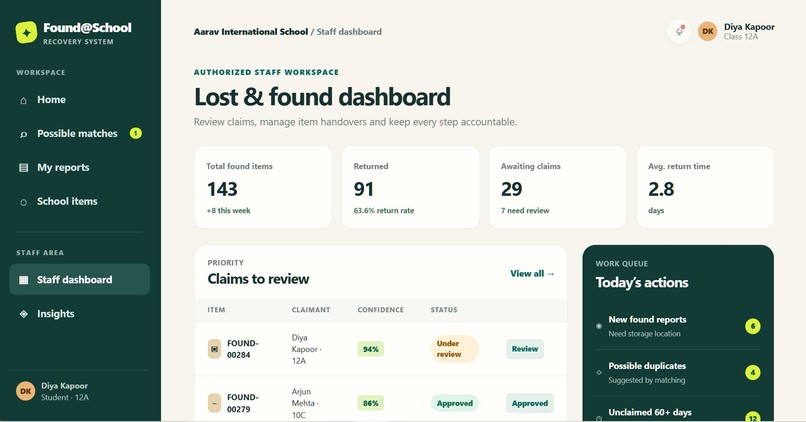Click the Home house icon

point(23,100)
